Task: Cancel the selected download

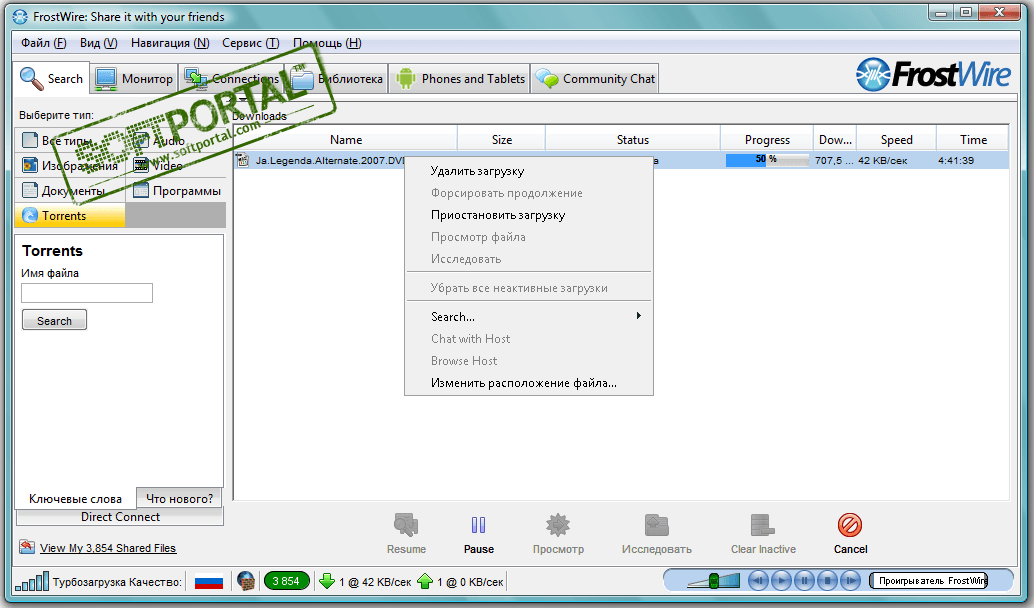Action: (x=851, y=534)
